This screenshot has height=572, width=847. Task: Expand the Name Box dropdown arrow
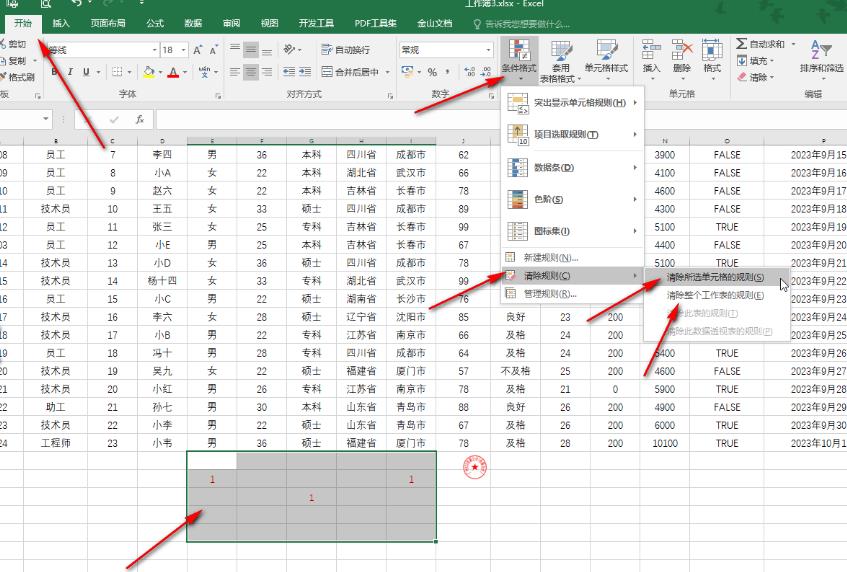[45, 119]
